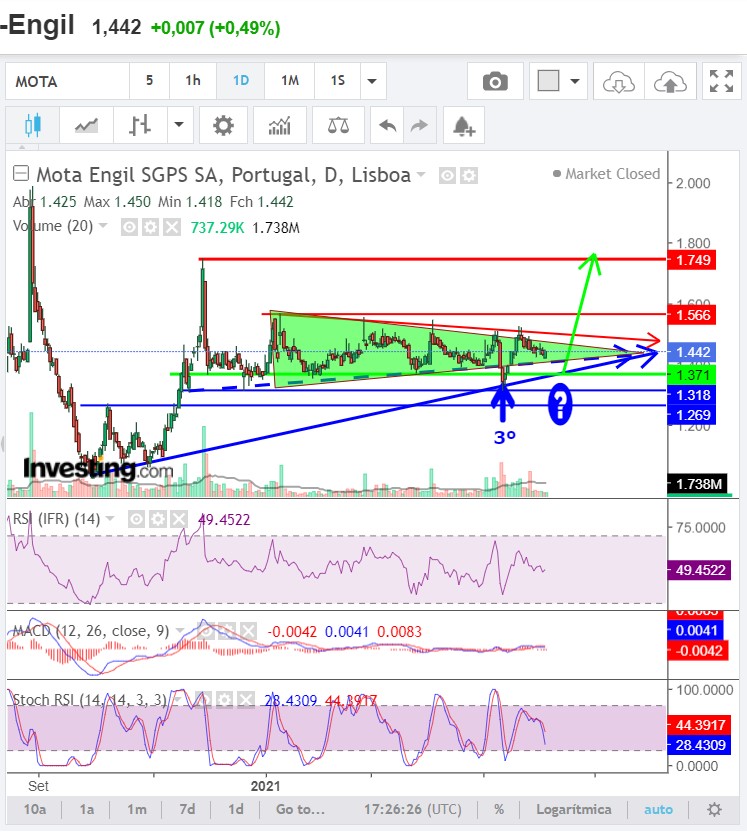Open the price scale settings gear at bottom-right

click(x=715, y=809)
